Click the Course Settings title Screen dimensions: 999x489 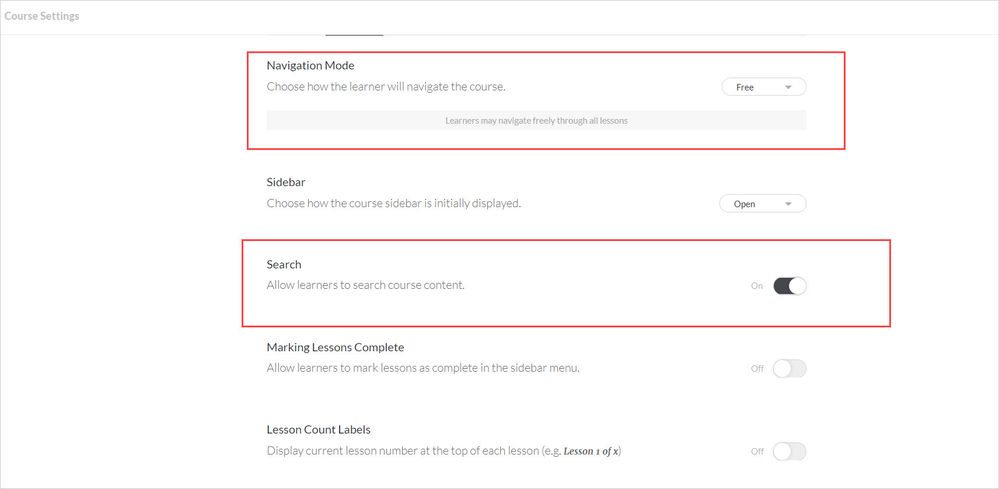[42, 16]
